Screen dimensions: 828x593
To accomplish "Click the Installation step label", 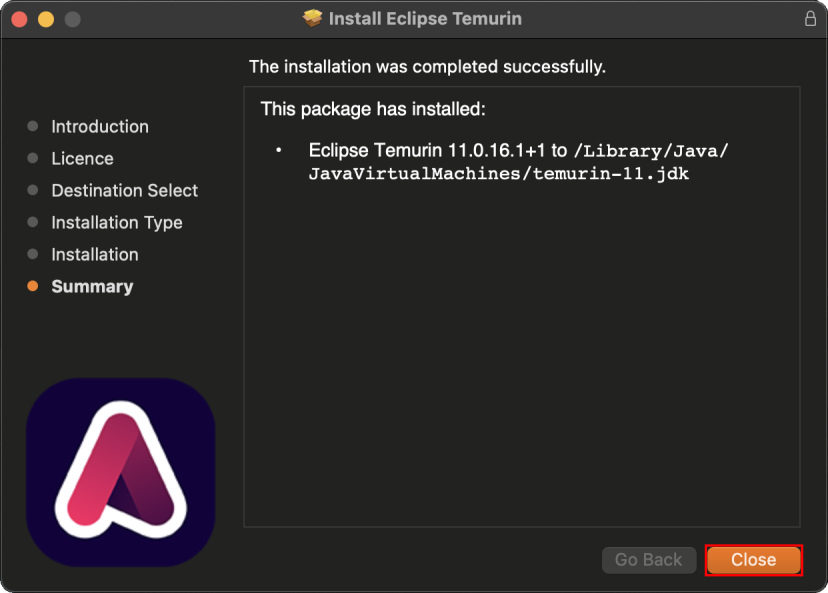I will (95, 254).
